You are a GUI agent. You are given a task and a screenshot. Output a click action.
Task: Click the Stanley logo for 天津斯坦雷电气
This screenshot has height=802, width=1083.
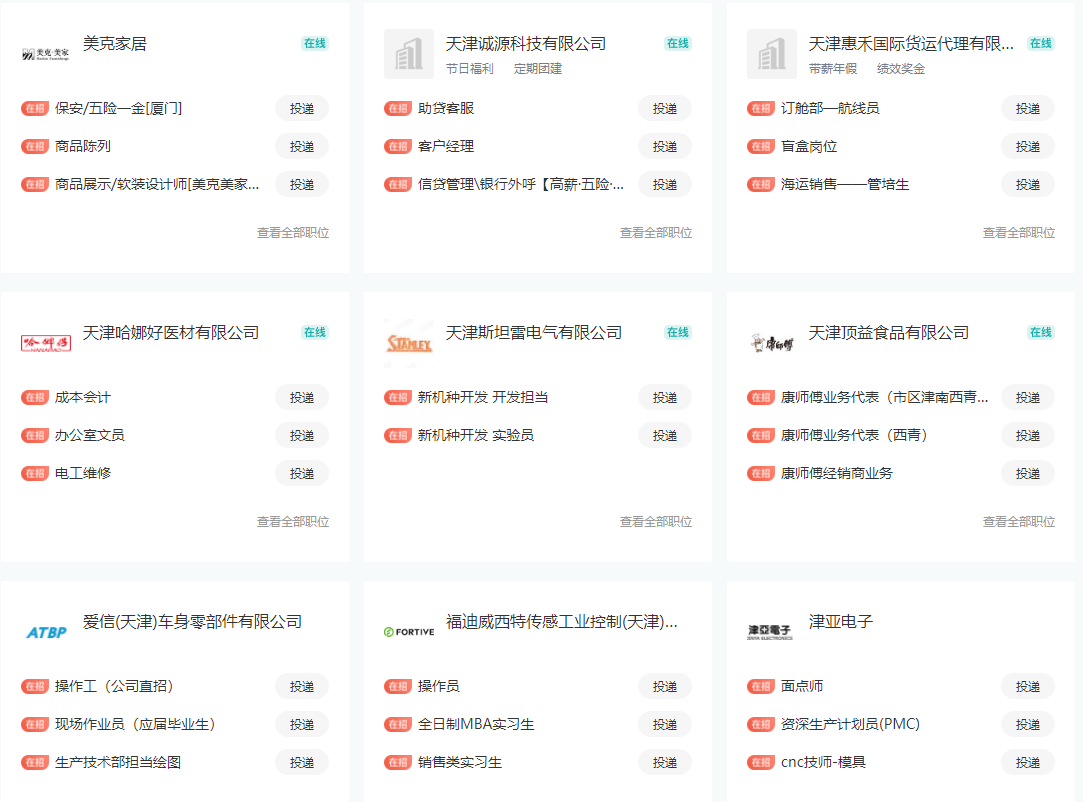(x=409, y=343)
